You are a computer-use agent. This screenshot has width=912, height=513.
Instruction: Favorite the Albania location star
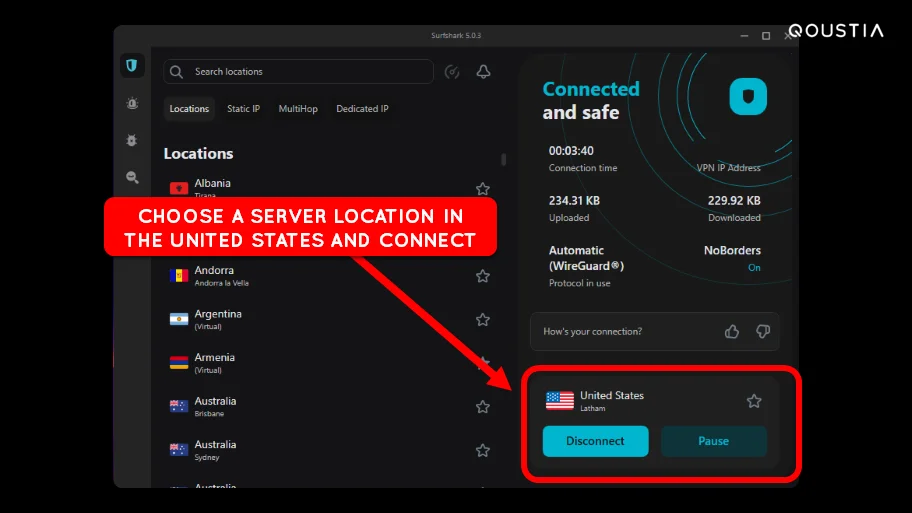(483, 188)
